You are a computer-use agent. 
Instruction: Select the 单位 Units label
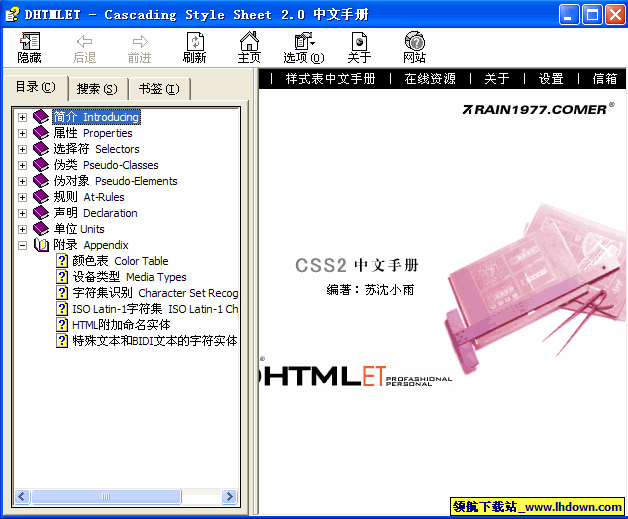pyautogui.click(x=79, y=229)
